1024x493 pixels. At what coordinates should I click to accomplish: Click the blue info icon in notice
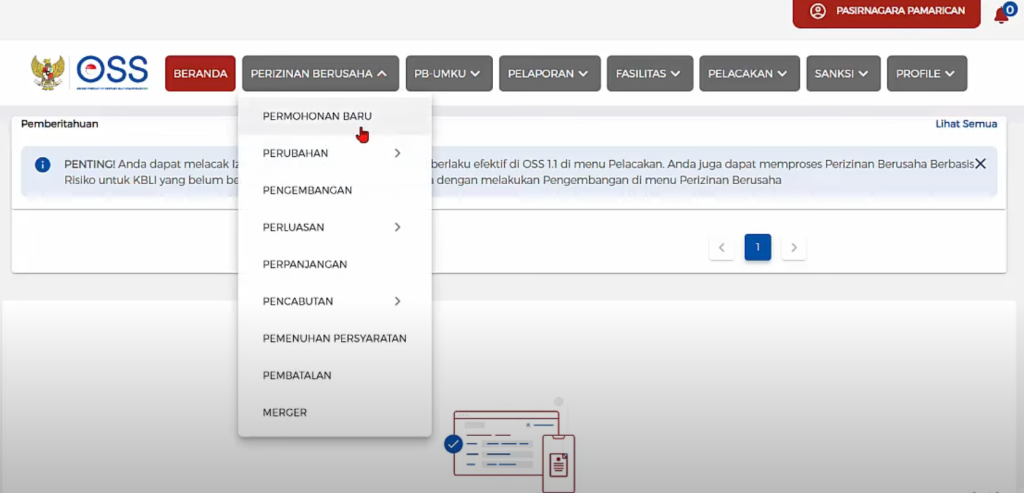point(42,164)
